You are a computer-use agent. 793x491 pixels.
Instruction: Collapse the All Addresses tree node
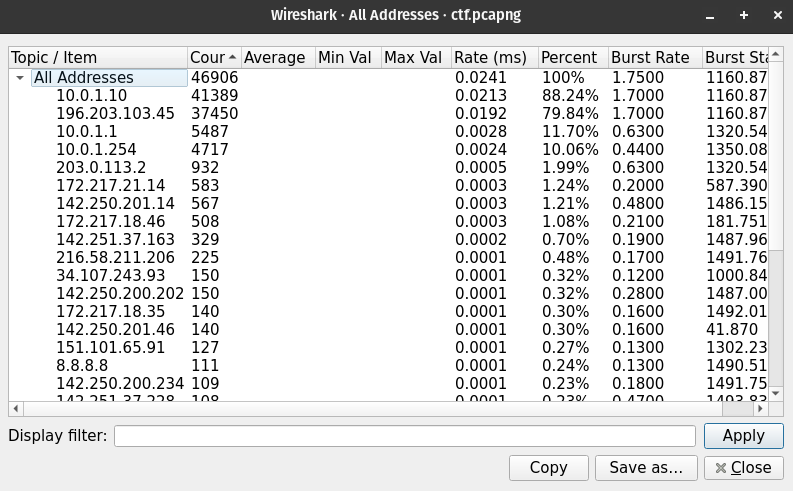20,77
